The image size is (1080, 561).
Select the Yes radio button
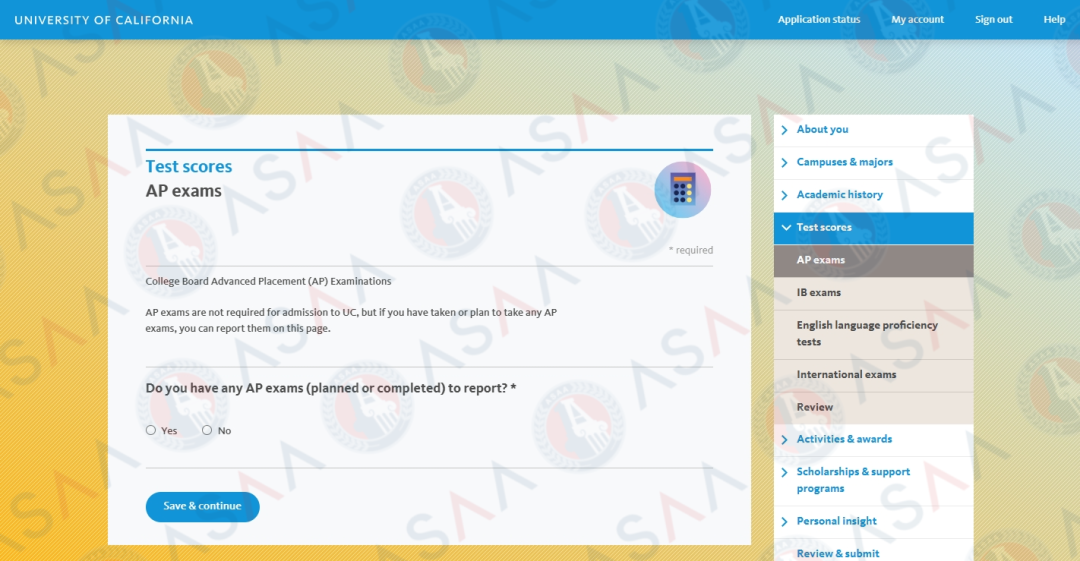[151, 430]
